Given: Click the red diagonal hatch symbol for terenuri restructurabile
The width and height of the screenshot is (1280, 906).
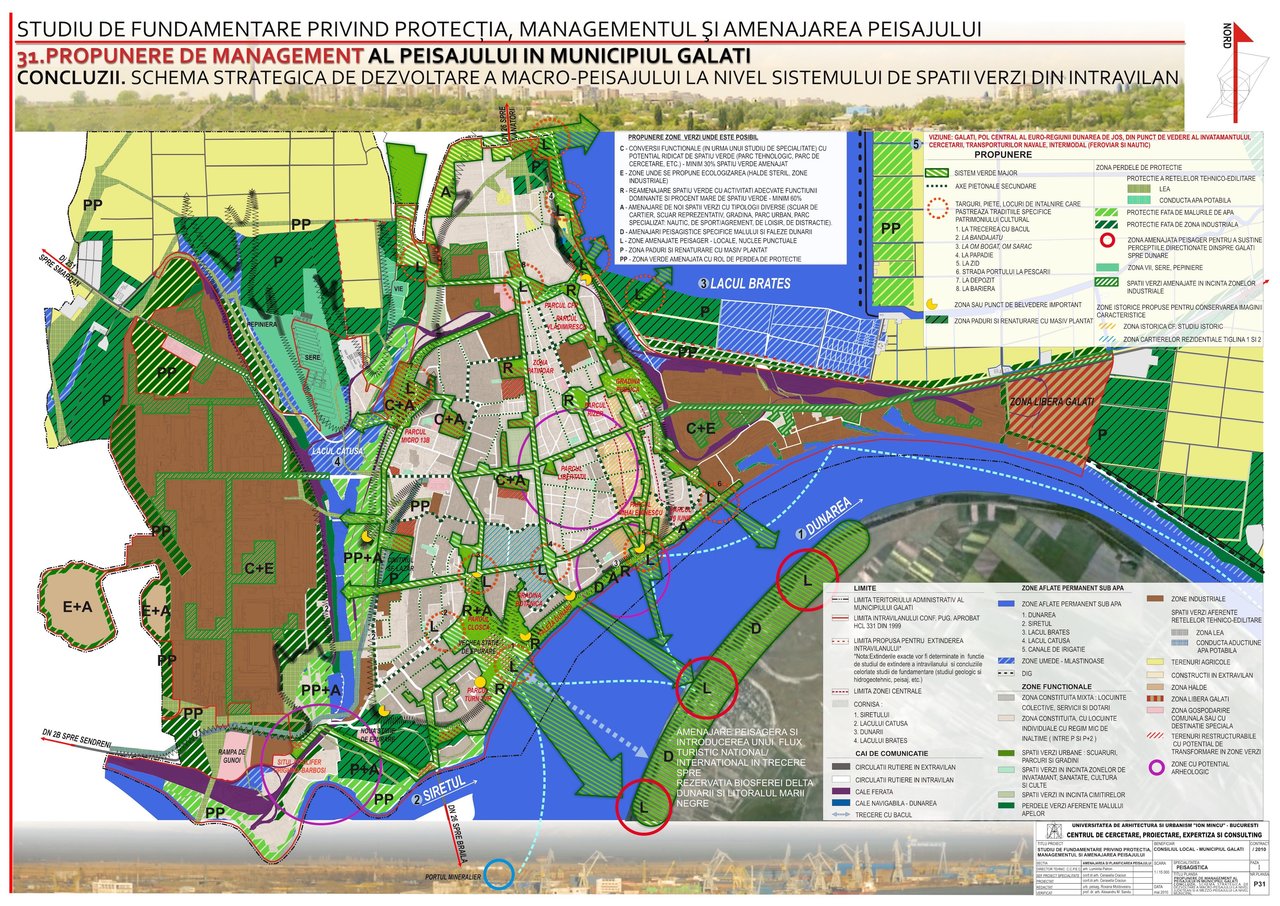Looking at the screenshot, I should [1155, 735].
